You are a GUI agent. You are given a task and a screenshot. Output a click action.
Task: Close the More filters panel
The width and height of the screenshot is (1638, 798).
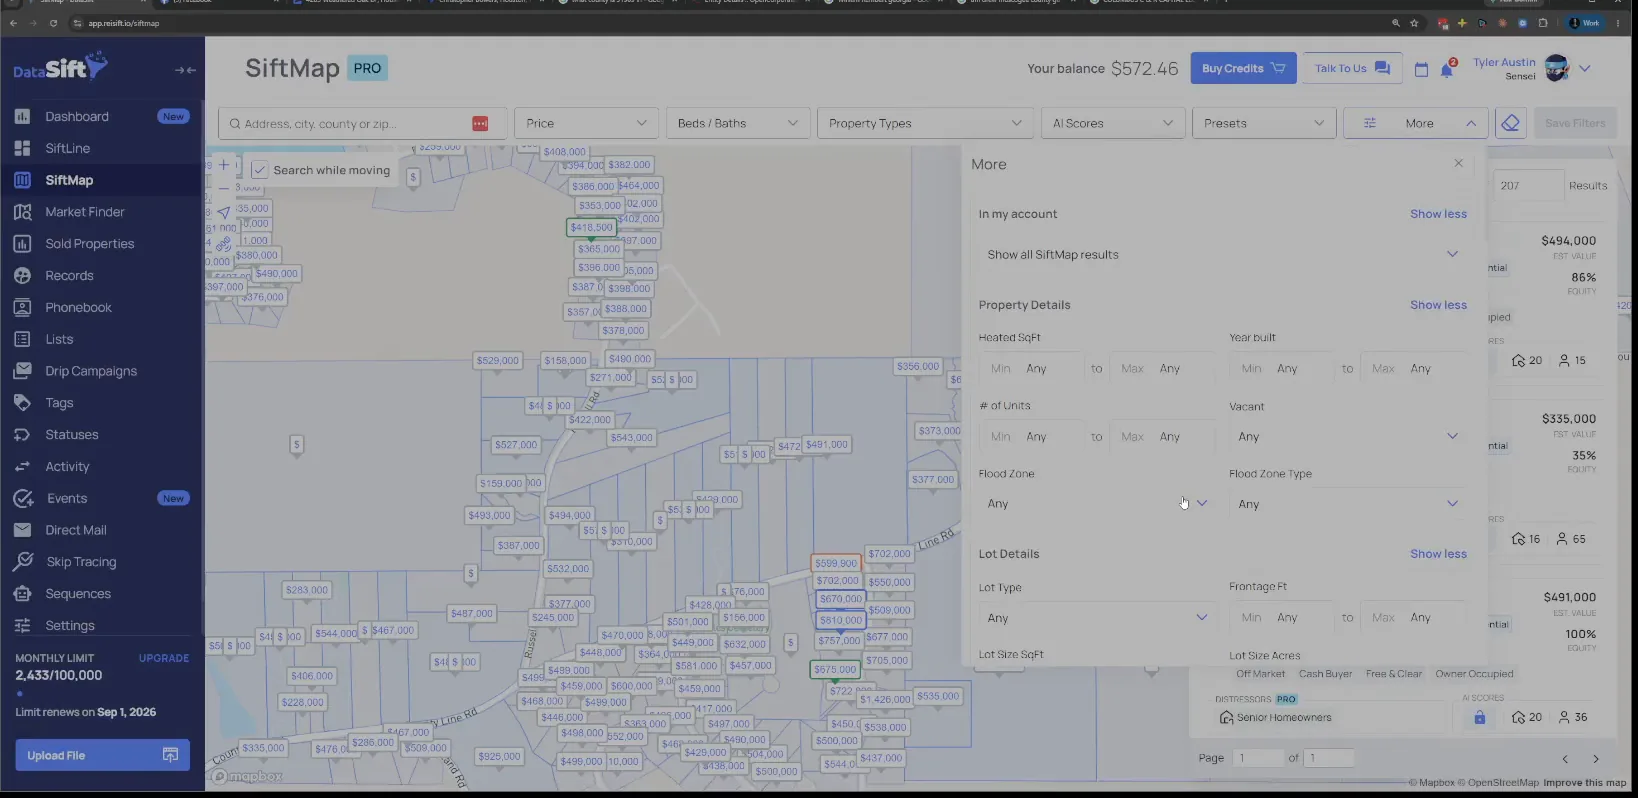[1458, 163]
